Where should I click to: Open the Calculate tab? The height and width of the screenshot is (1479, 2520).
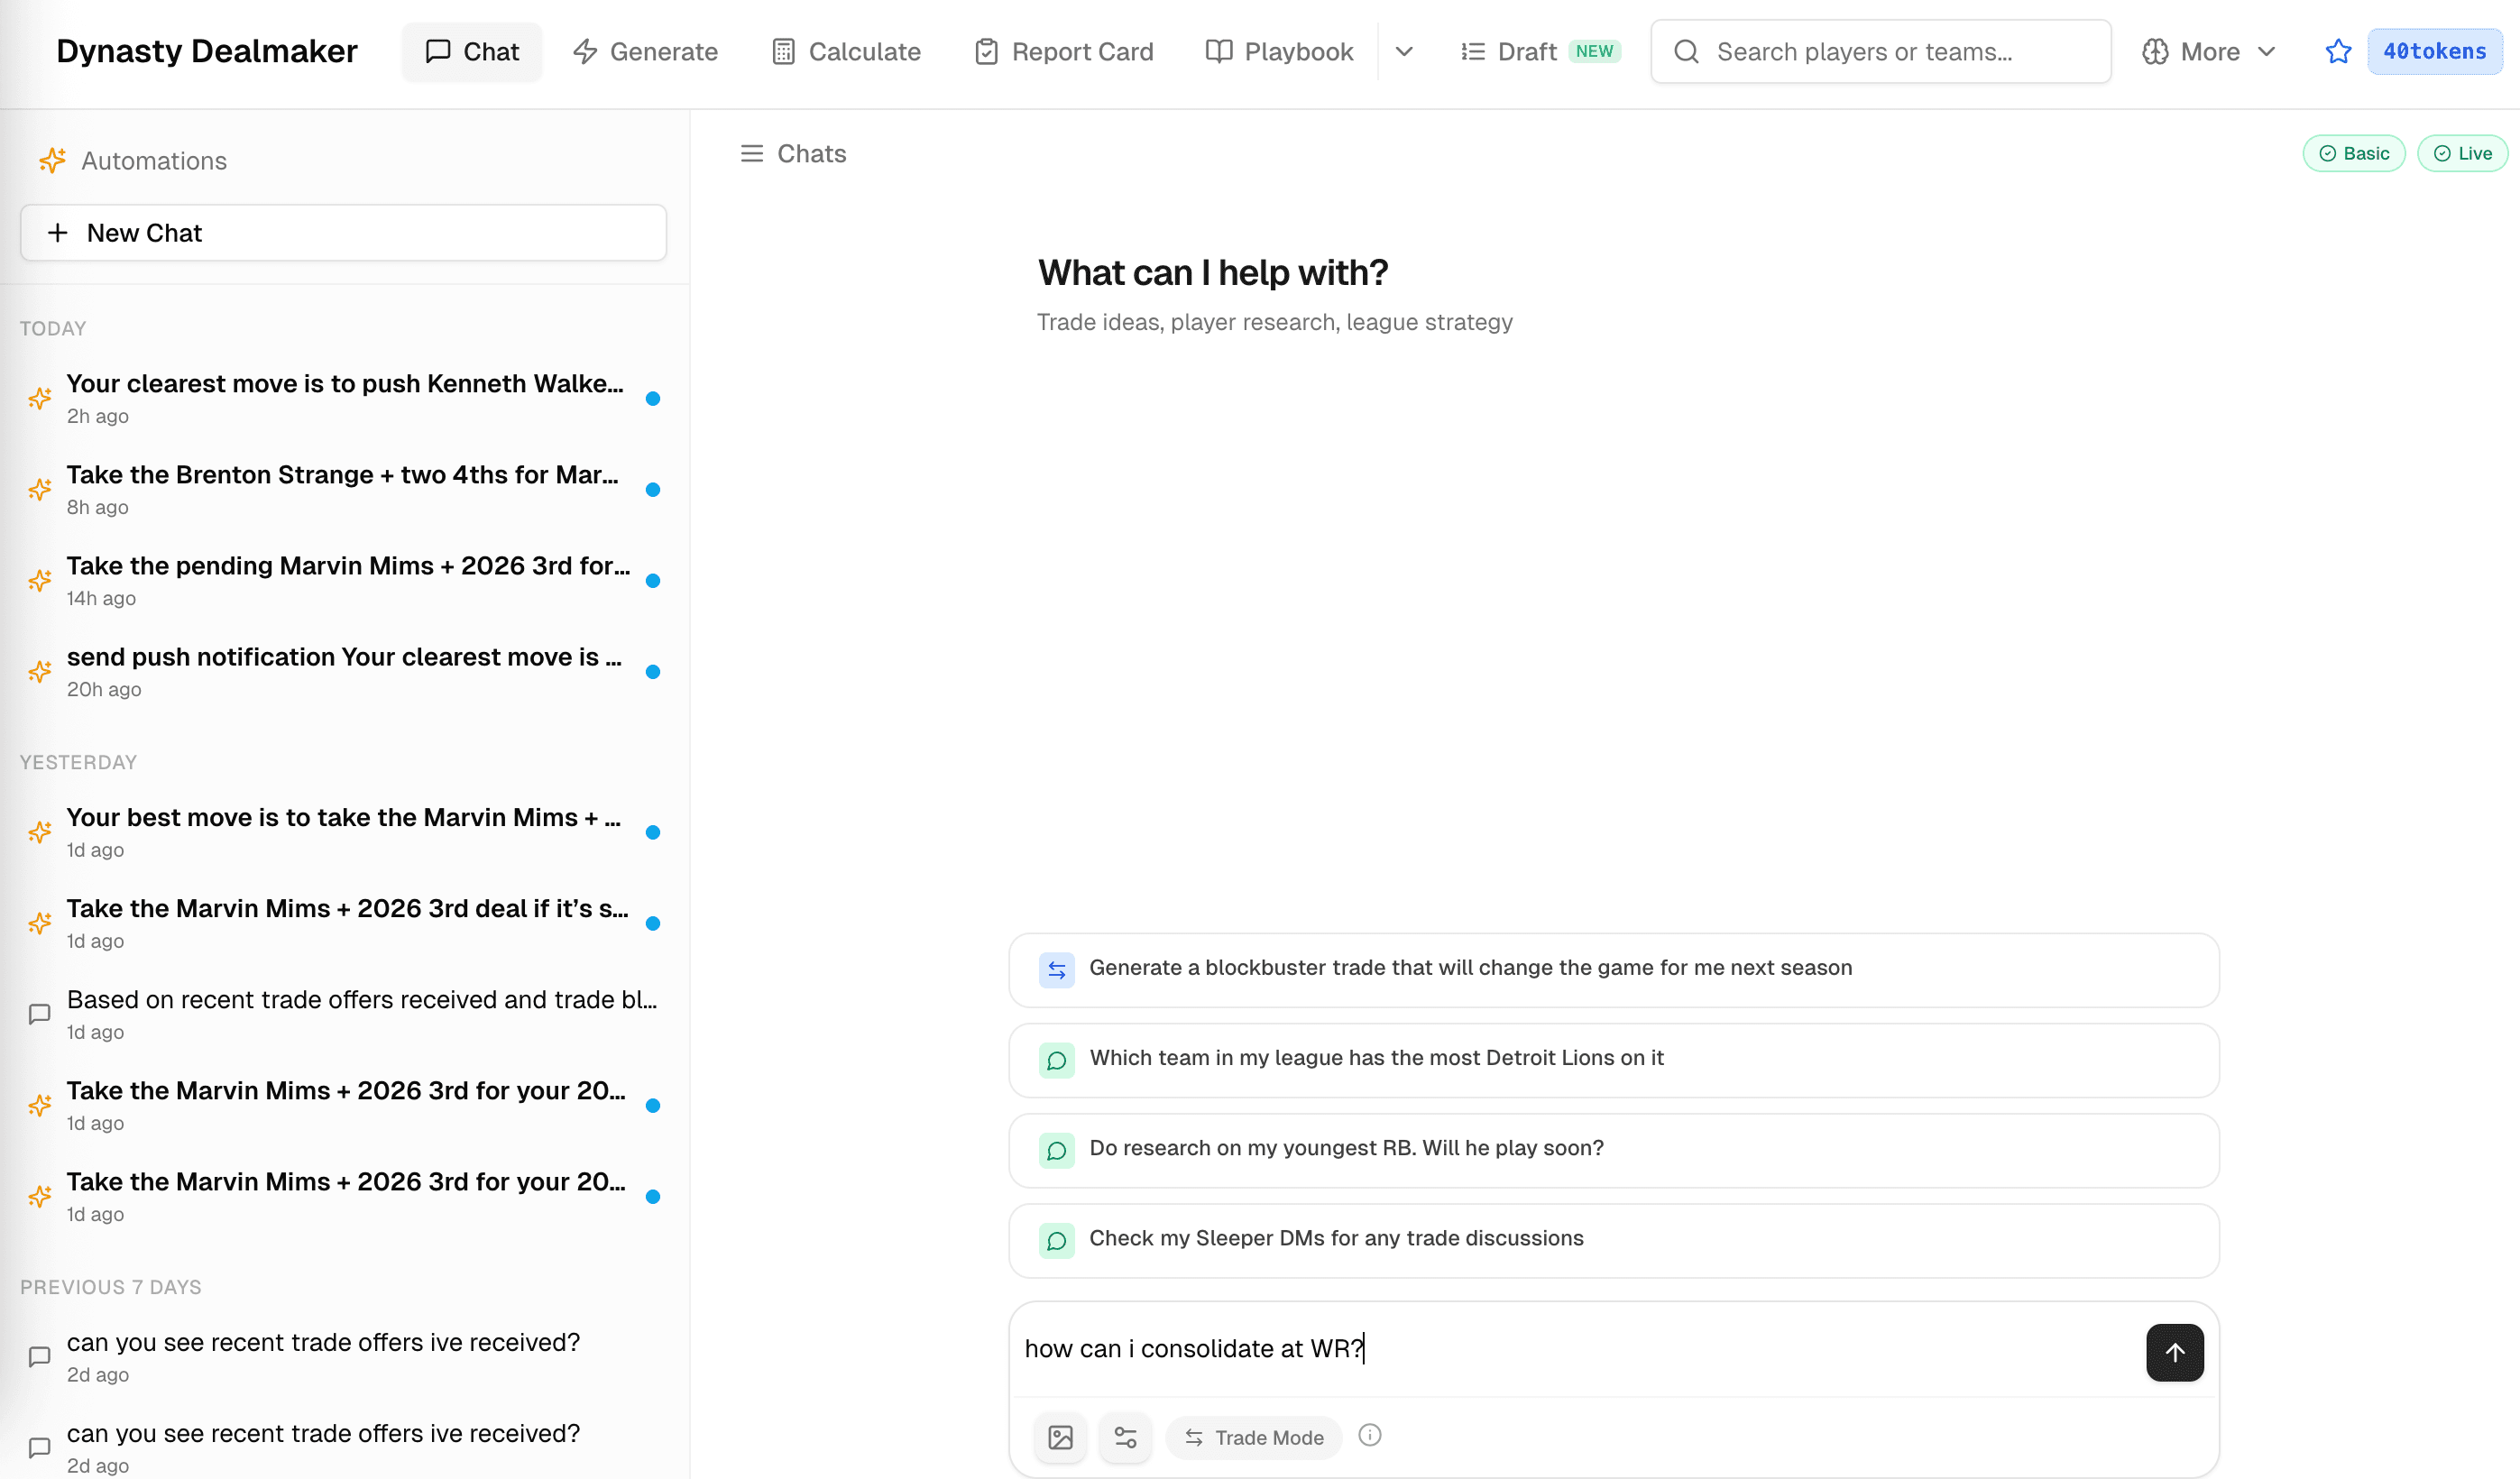tap(846, 51)
